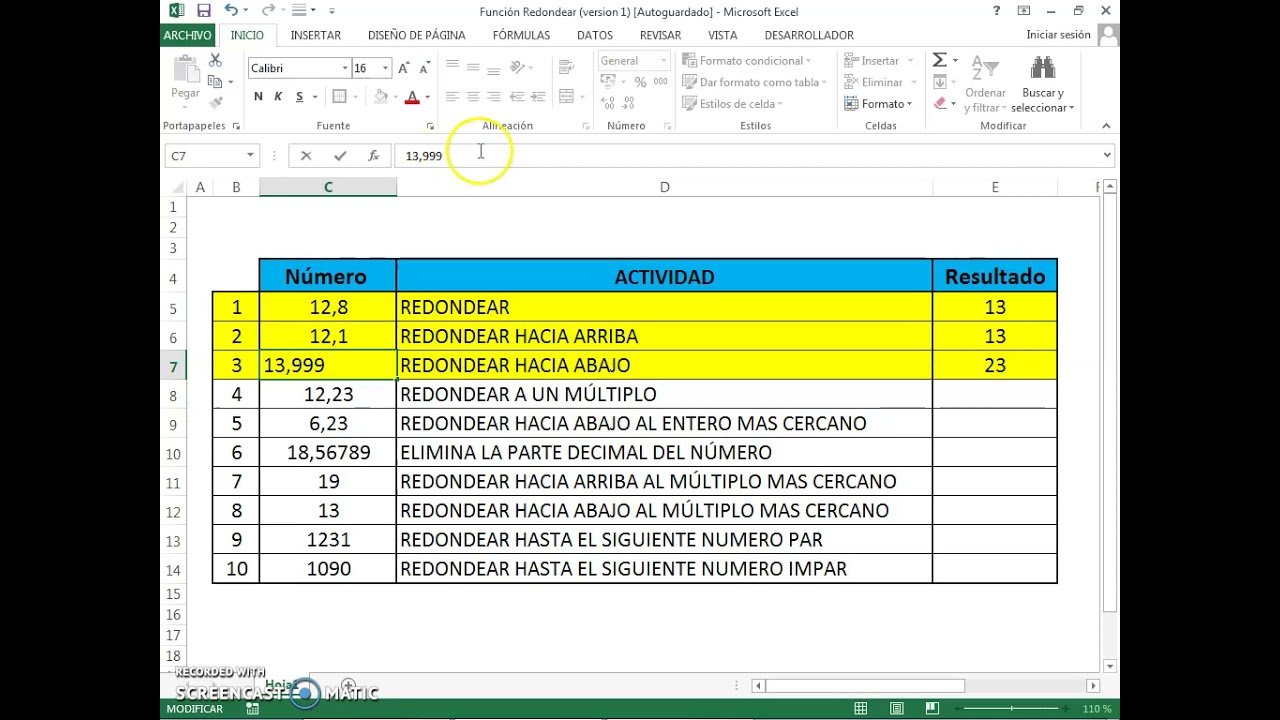Screen dimensions: 1280x720
Task: Apply red font color with the A
Action: pyautogui.click(x=411, y=97)
